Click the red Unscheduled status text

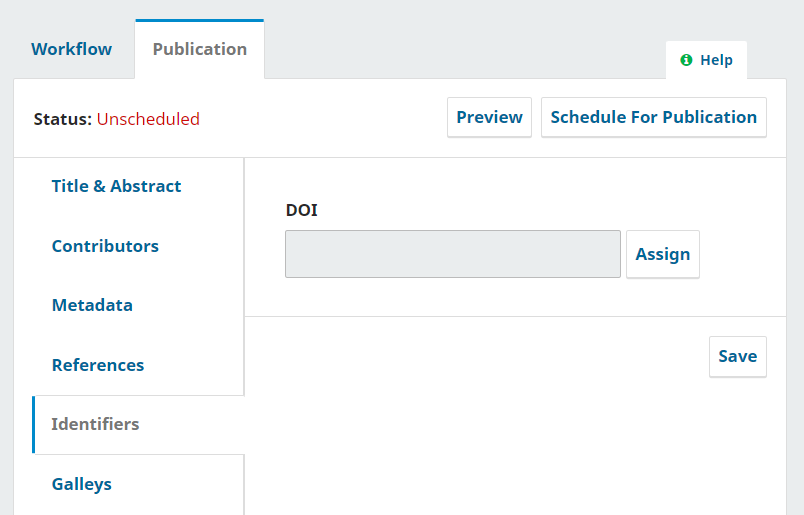(148, 119)
